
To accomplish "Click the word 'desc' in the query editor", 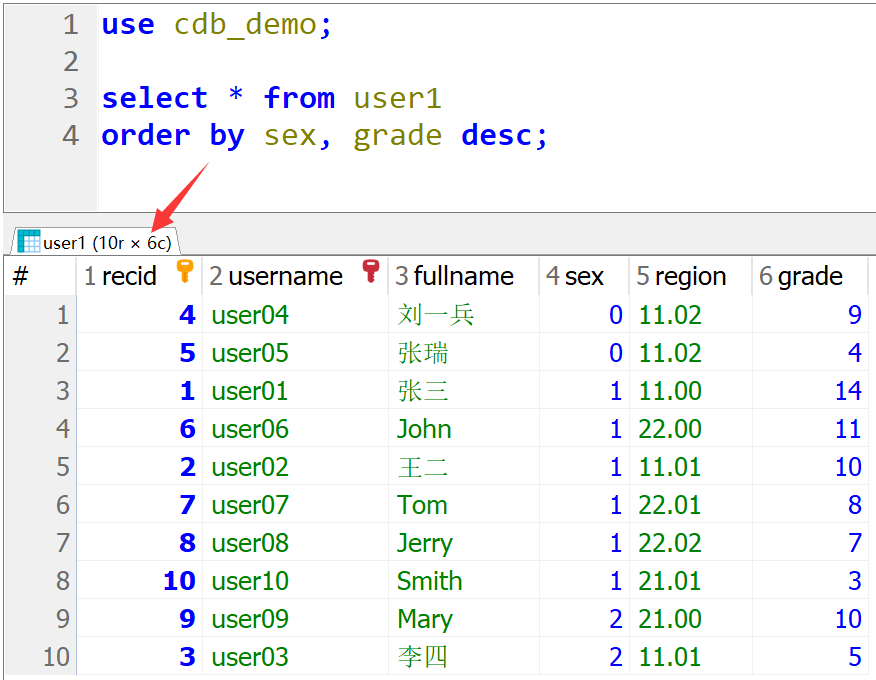I will point(496,135).
